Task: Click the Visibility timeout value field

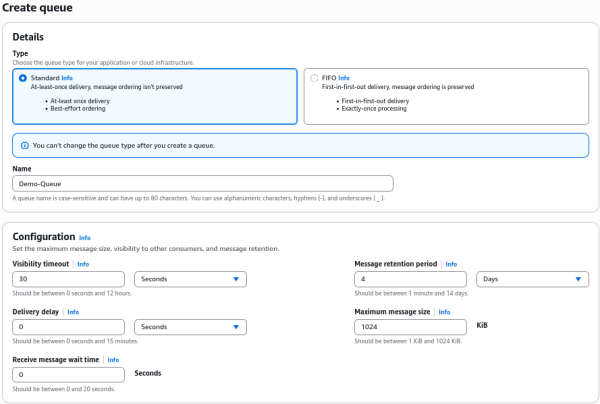Action: point(68,279)
